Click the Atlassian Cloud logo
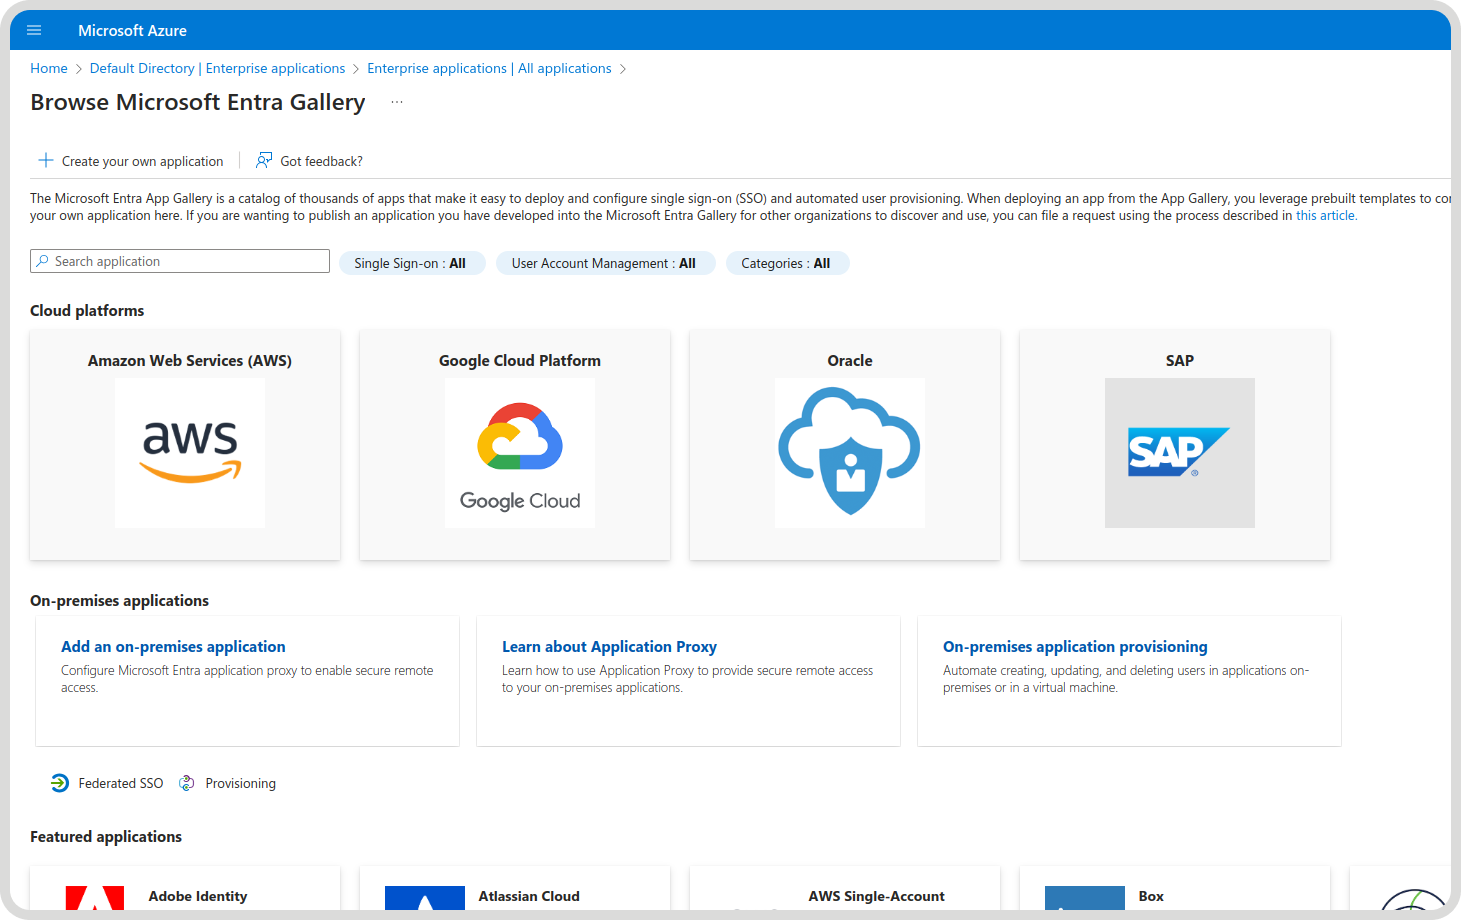The height and width of the screenshot is (920, 1461). click(x=425, y=898)
